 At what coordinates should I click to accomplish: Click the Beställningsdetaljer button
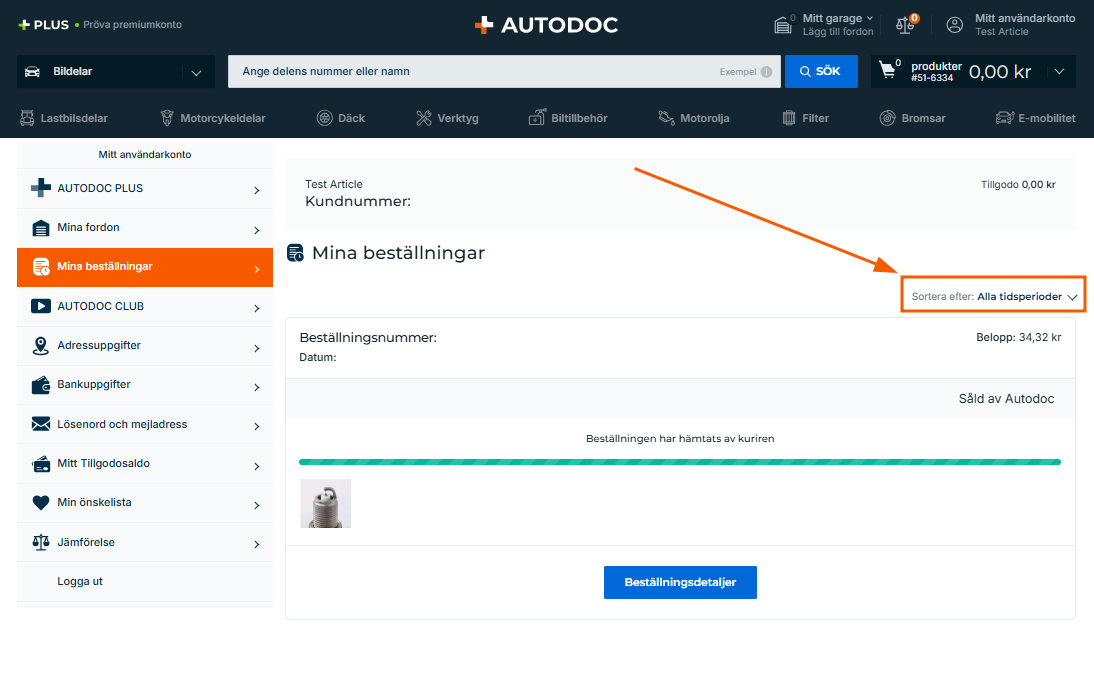click(680, 582)
